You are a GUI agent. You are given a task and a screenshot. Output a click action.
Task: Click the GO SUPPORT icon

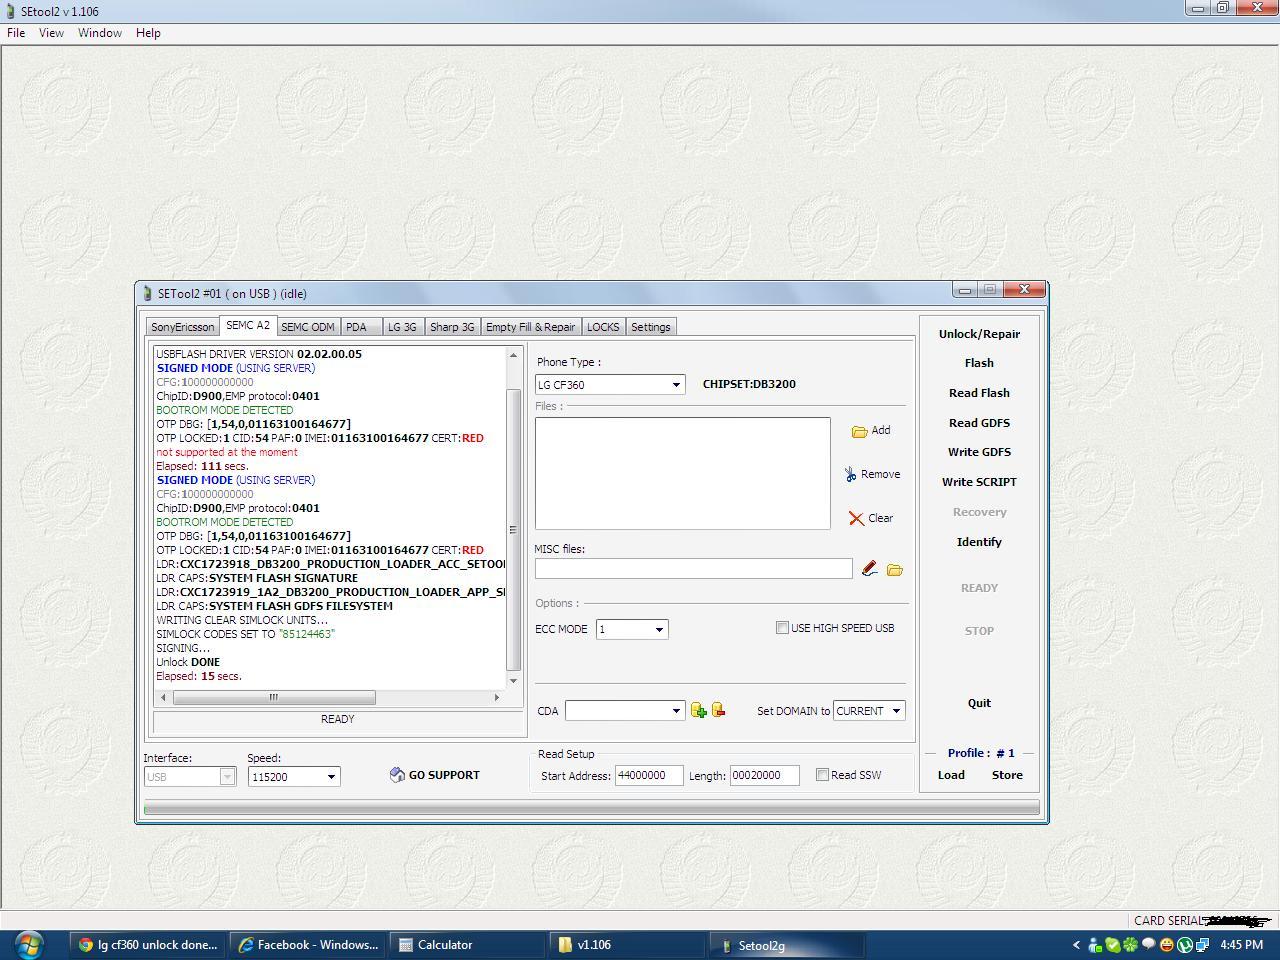(x=397, y=775)
